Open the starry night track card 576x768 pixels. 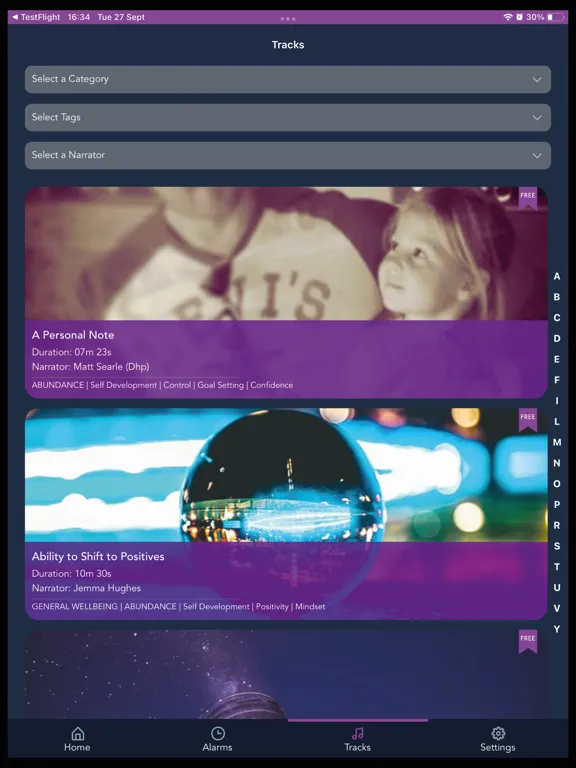coord(287,674)
